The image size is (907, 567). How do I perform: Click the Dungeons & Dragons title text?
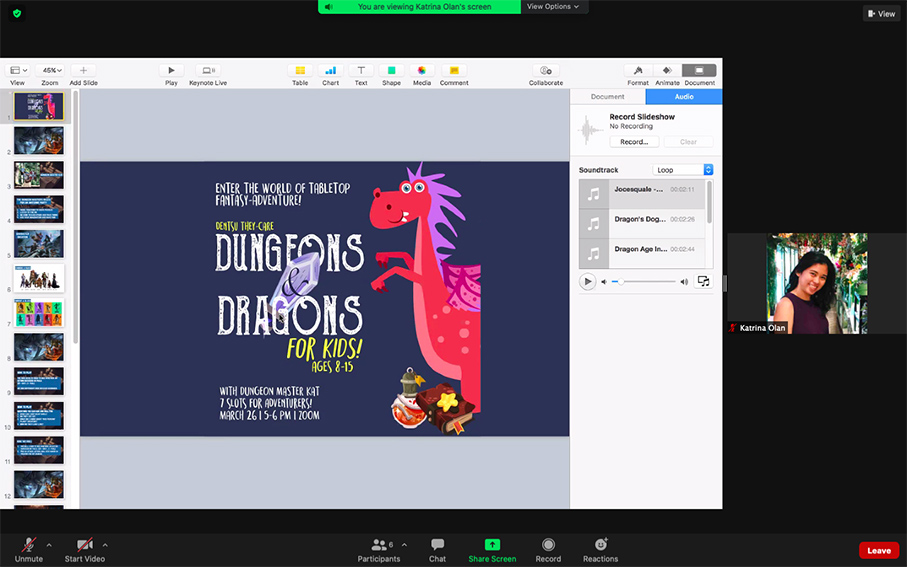click(x=290, y=284)
